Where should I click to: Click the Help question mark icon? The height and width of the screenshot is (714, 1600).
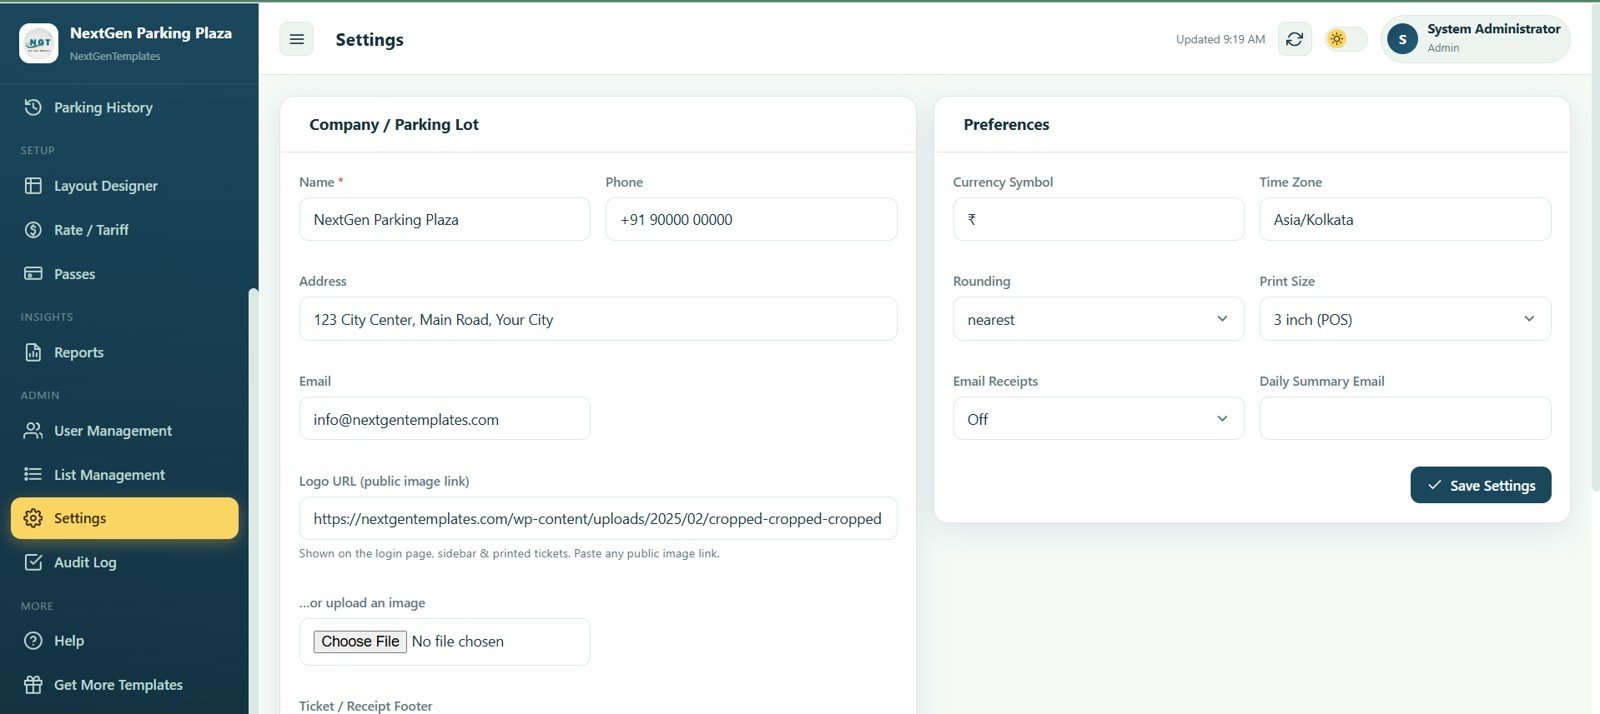tap(33, 641)
